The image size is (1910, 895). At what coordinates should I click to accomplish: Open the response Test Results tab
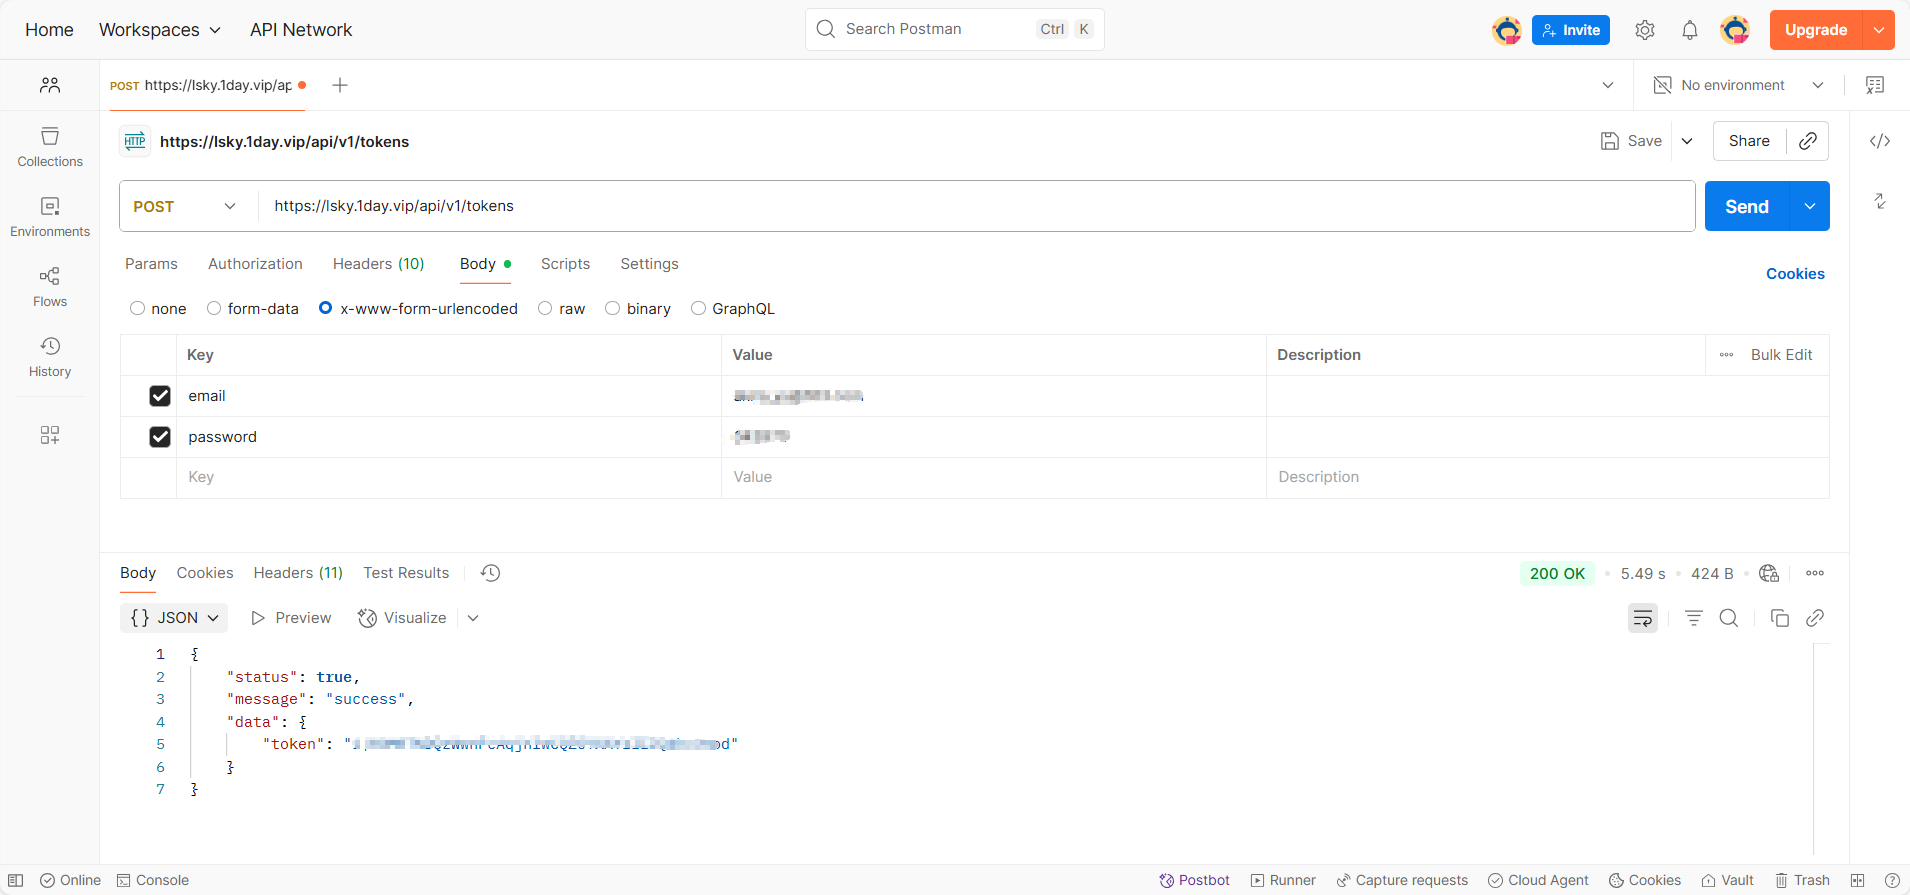pos(406,573)
